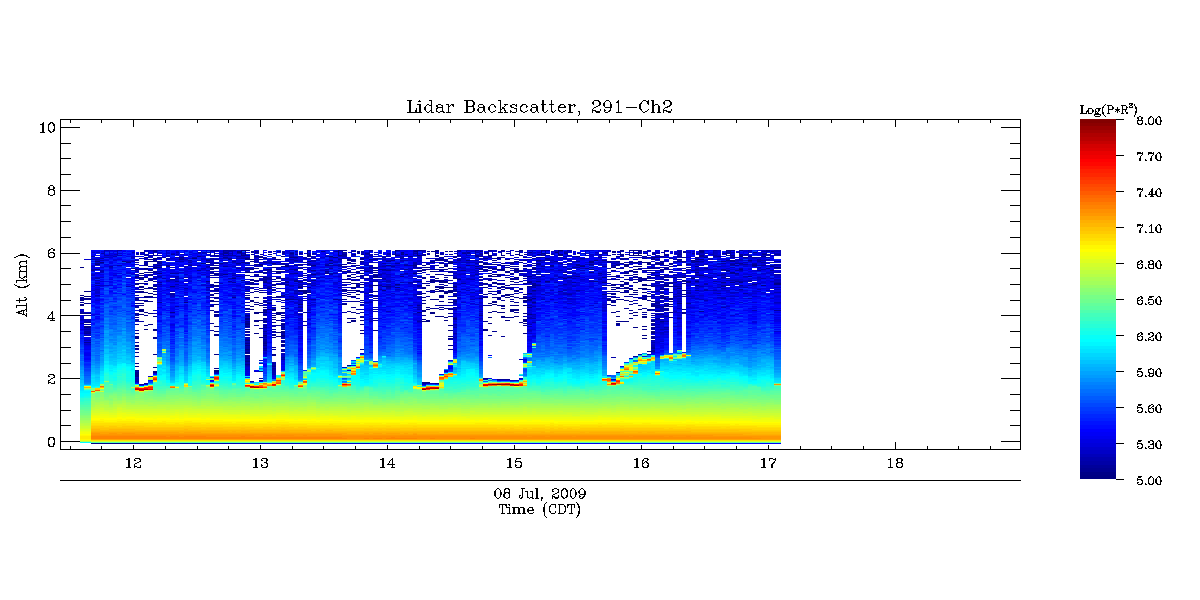Click the "Time (CDT)" axis label
The width and height of the screenshot is (1200, 600).
(x=539, y=509)
